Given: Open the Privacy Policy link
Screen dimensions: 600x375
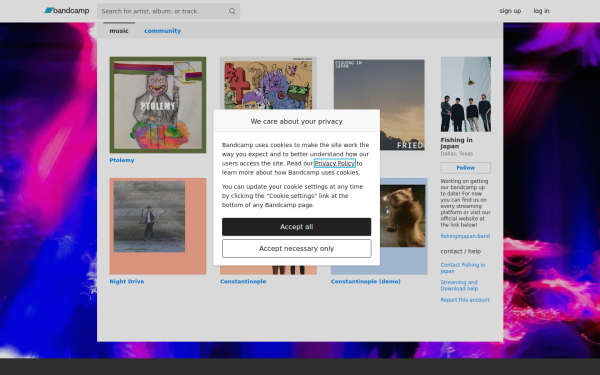Looking at the screenshot, I should click(334, 163).
